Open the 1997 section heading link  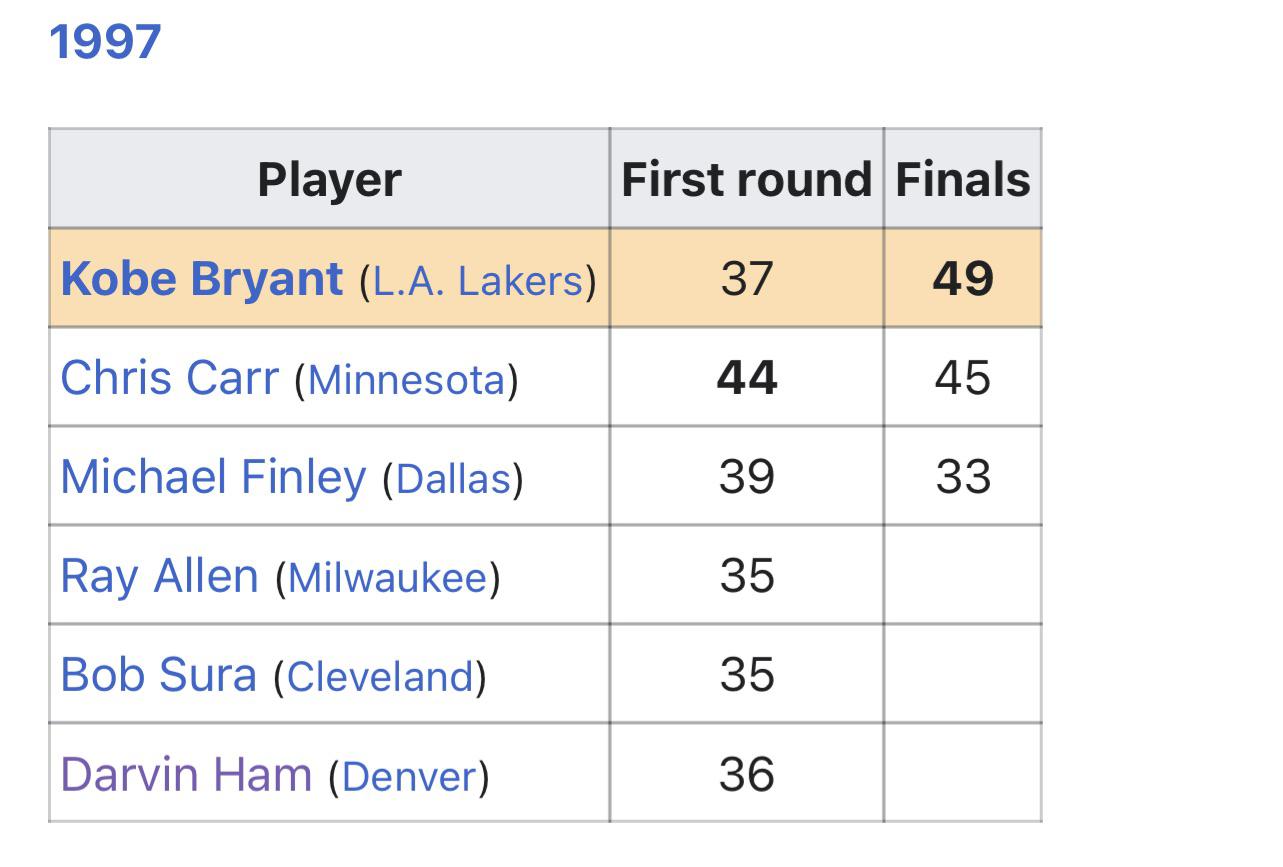coord(105,43)
